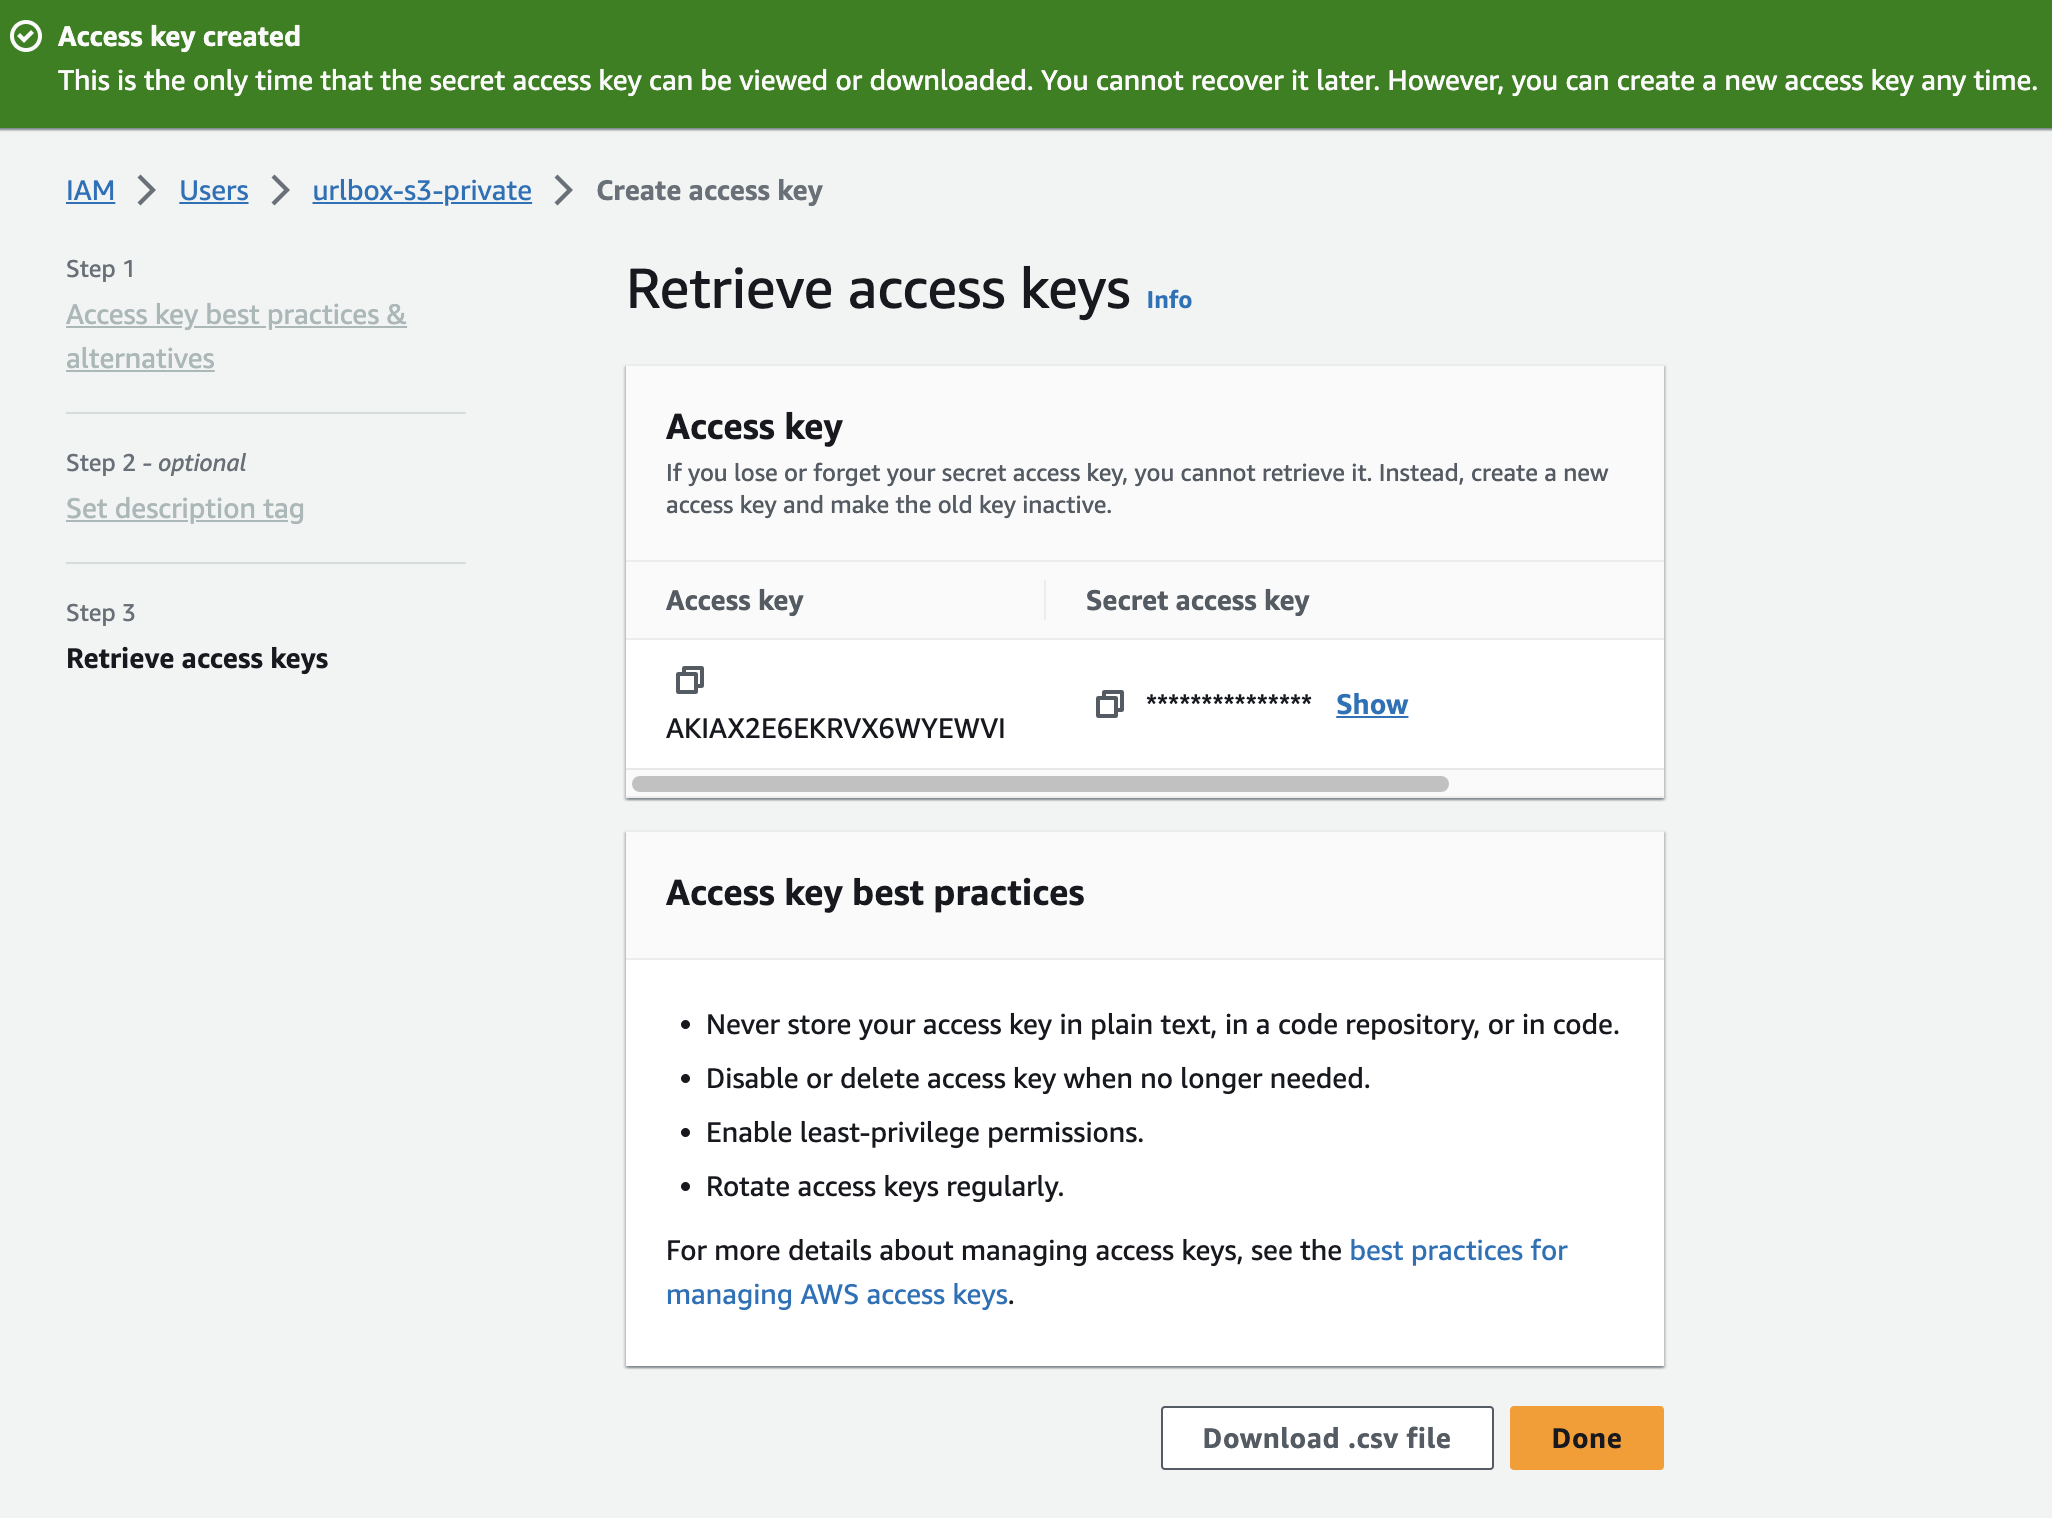Click the chevron after urlbox-s3-private breadcrumb
This screenshot has width=2052, height=1518.
pos(564,190)
